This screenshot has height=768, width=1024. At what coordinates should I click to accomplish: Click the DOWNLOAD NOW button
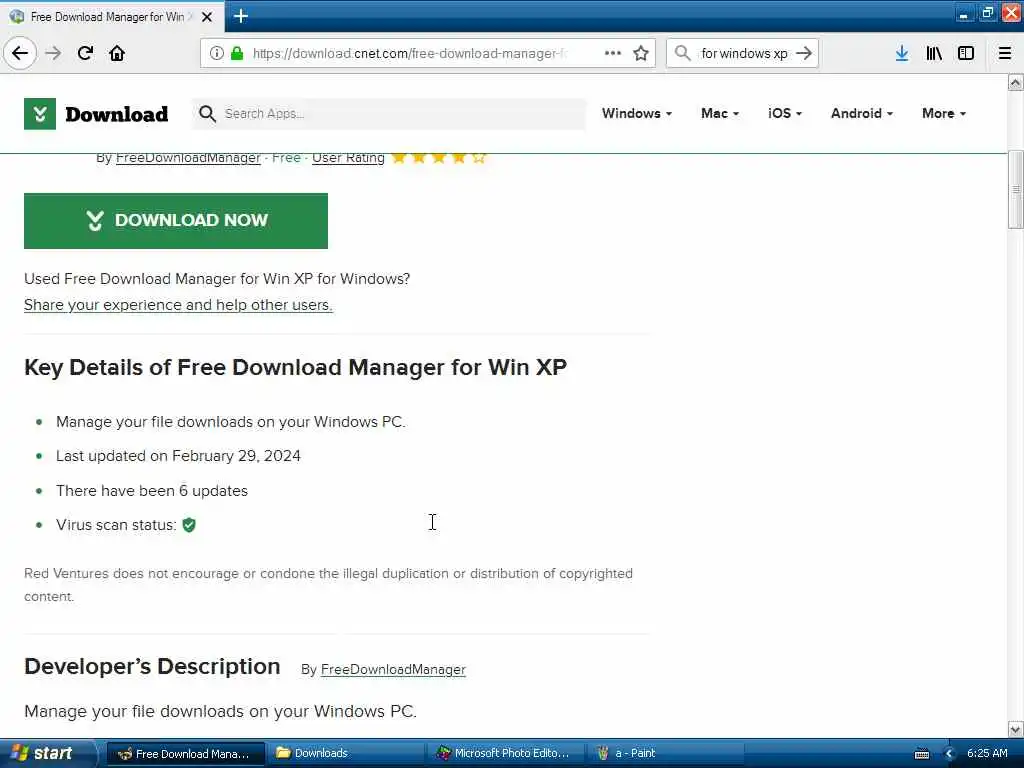point(176,221)
